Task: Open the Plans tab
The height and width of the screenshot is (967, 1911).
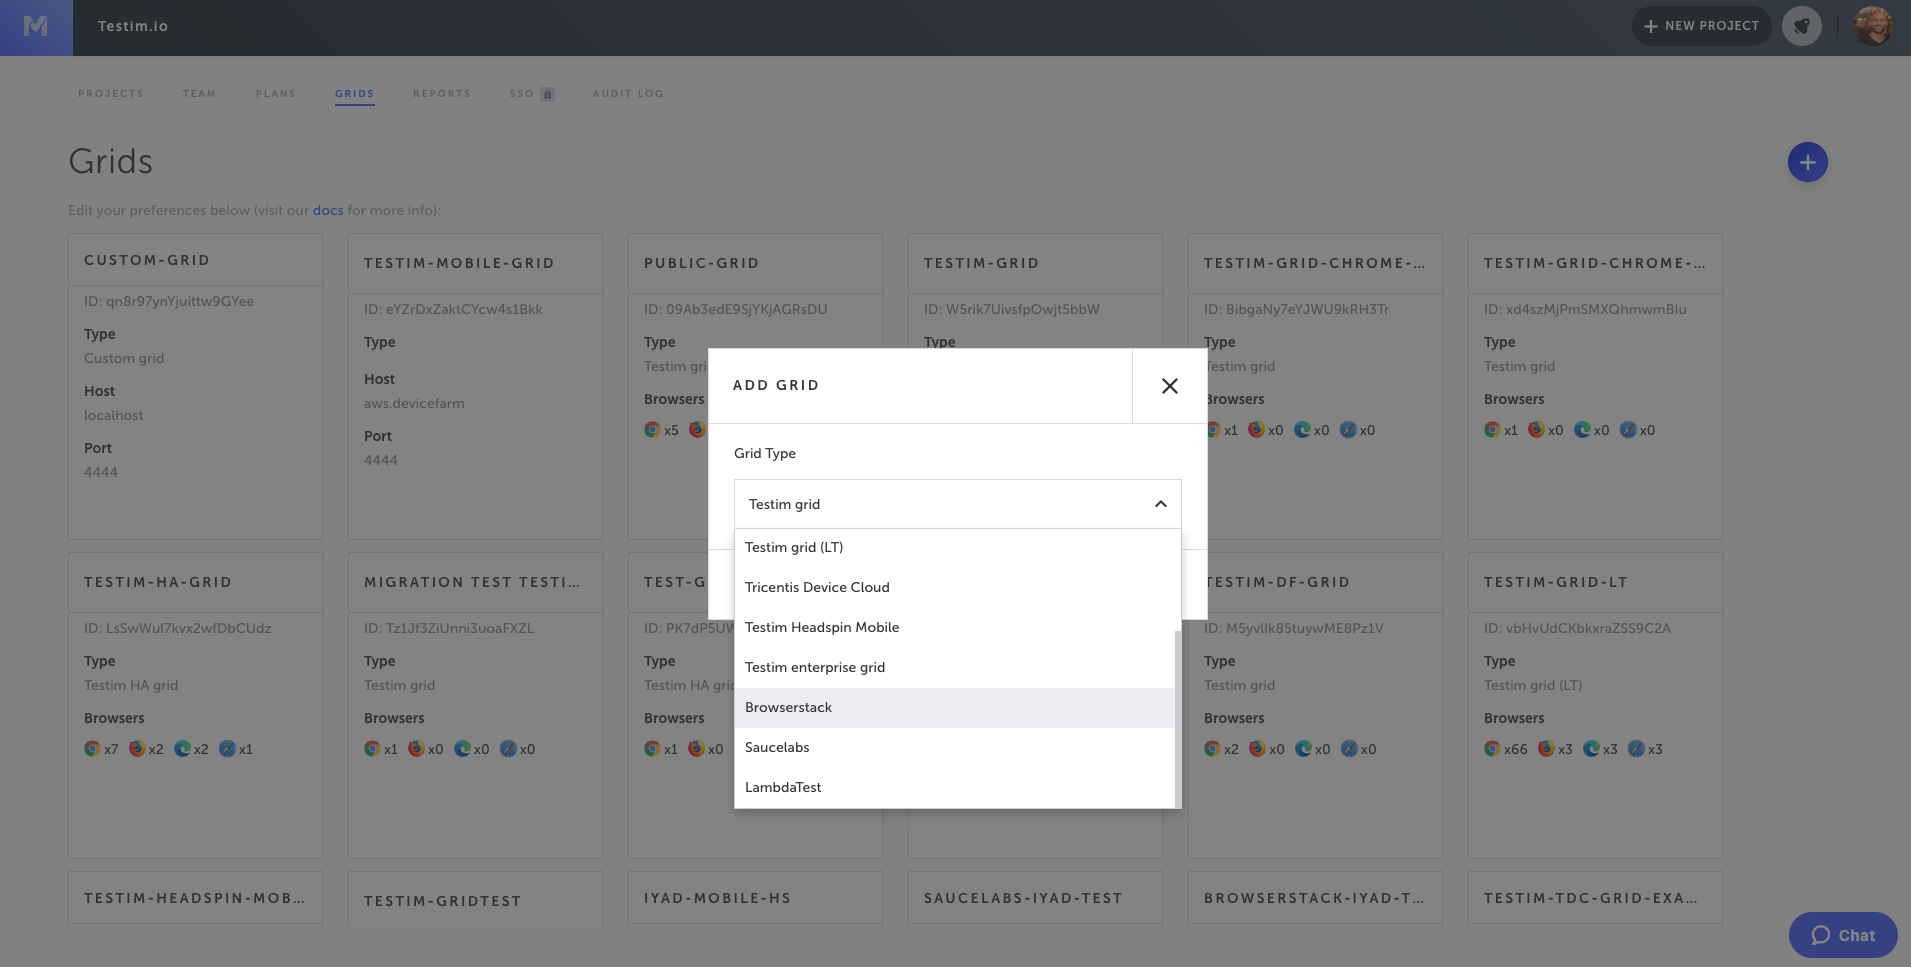Action: click(275, 94)
